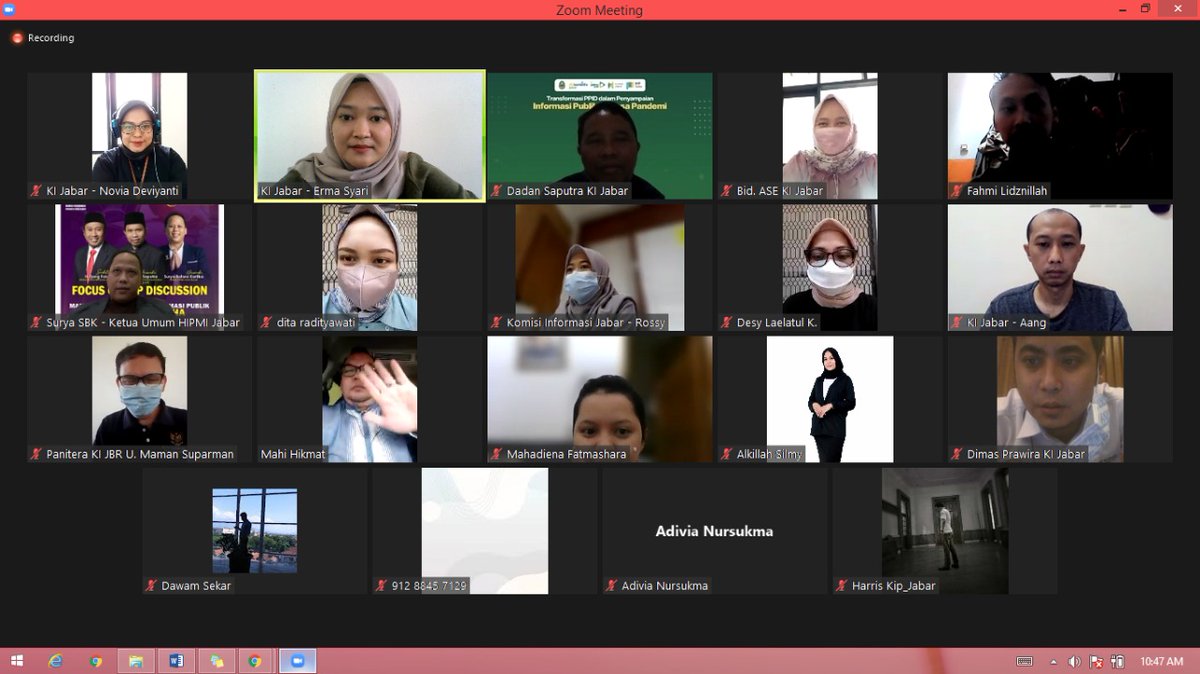Click muted mic icon for Fahmi Lidznillah
Image resolution: width=1200 pixels, height=674 pixels.
[x=957, y=191]
